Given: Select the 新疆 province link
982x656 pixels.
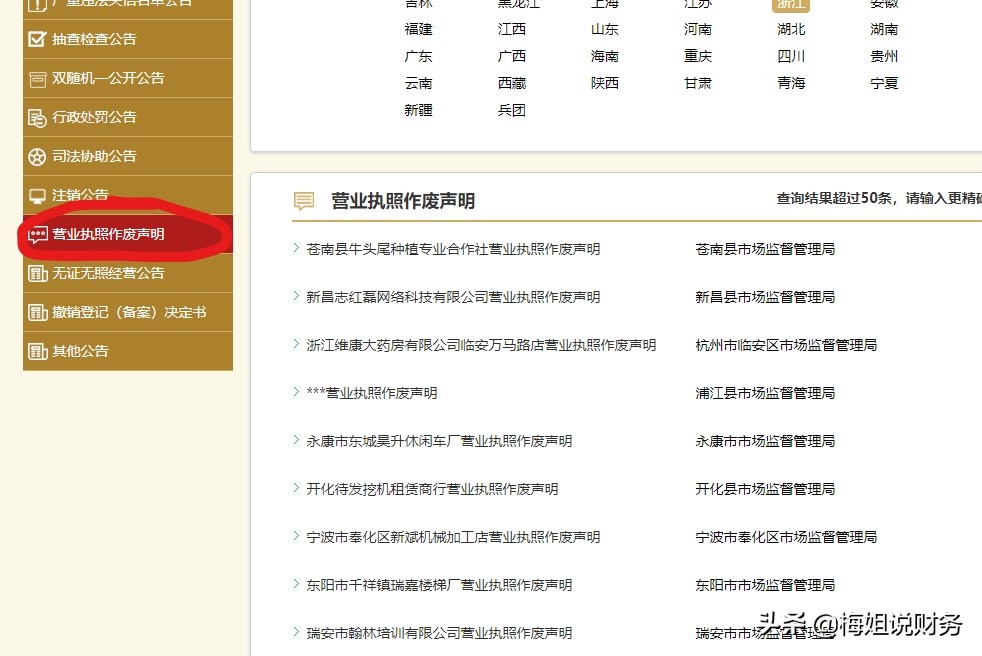Looking at the screenshot, I should coord(418,110).
